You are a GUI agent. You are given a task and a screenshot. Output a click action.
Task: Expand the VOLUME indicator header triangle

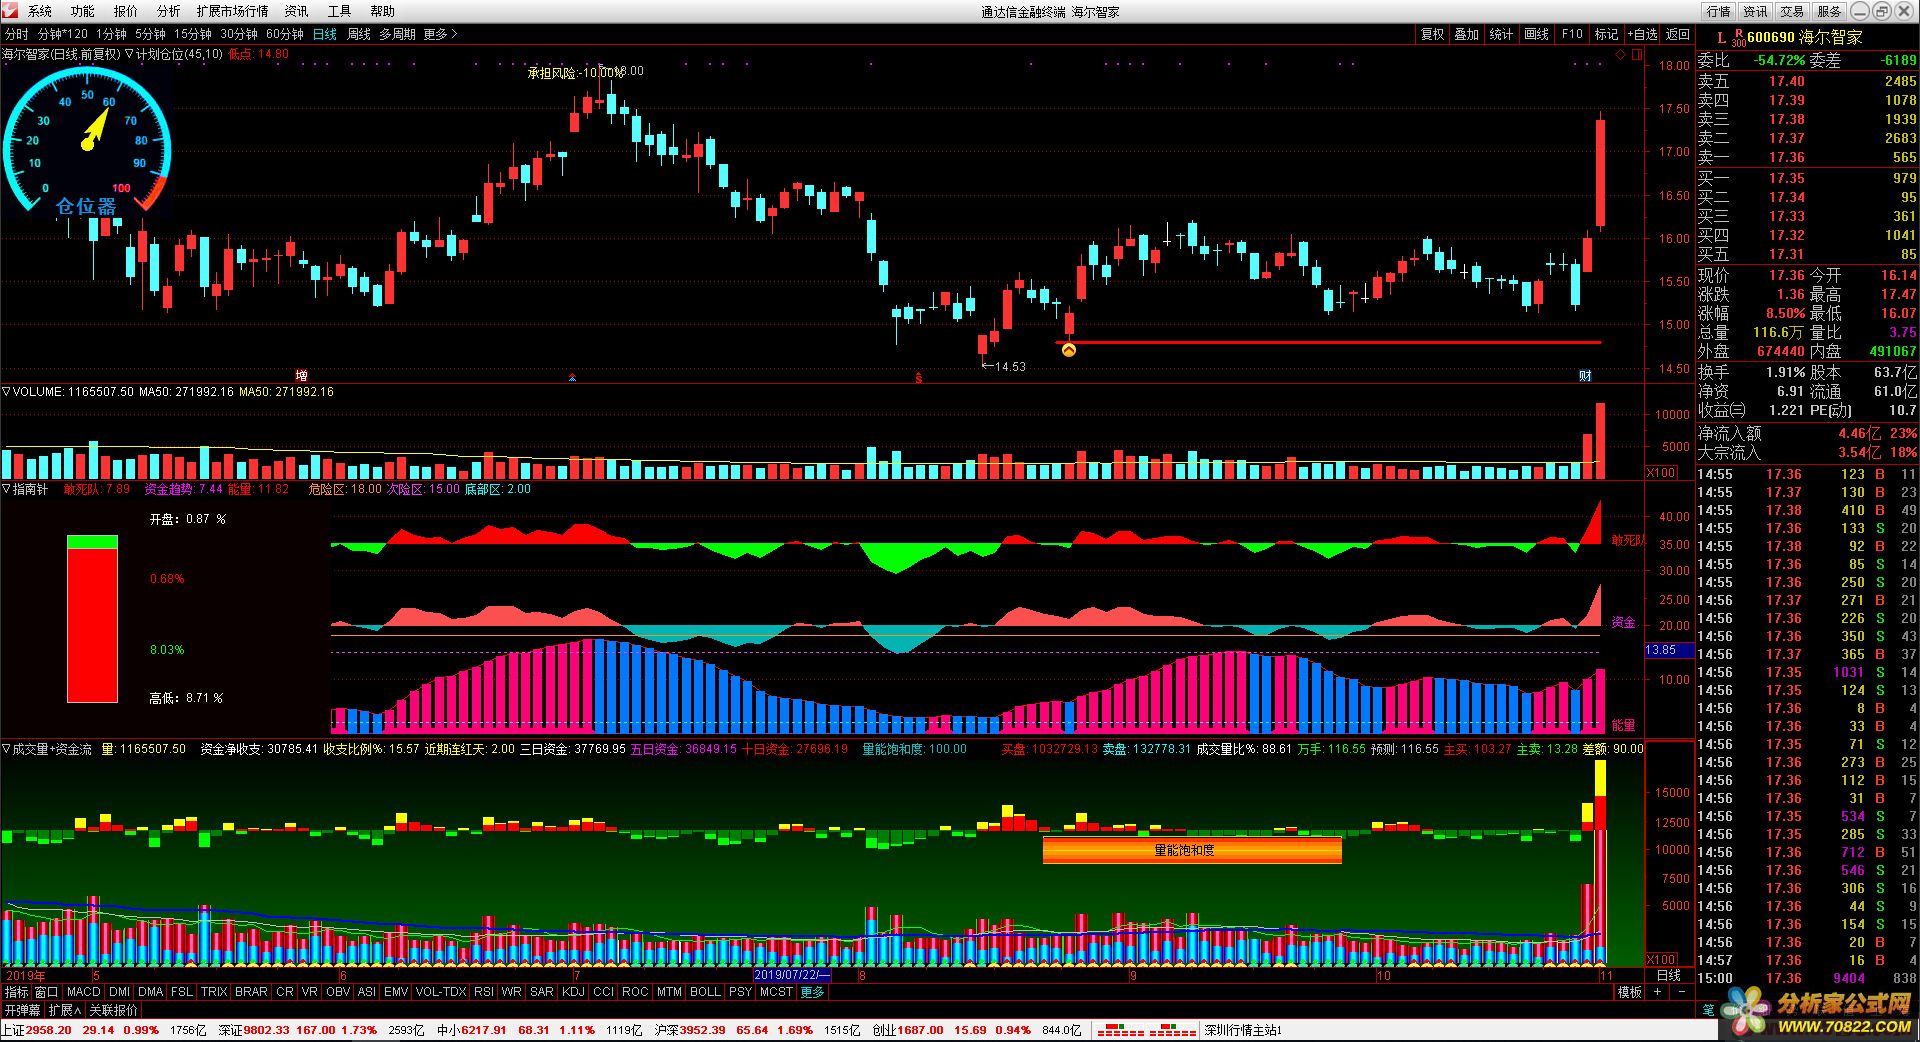[6, 392]
